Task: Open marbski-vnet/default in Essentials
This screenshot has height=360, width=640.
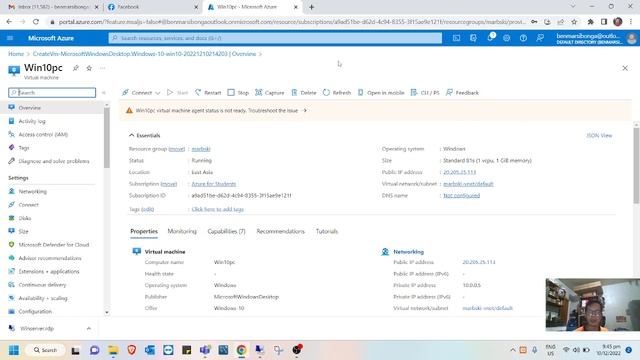Action: 468,184
